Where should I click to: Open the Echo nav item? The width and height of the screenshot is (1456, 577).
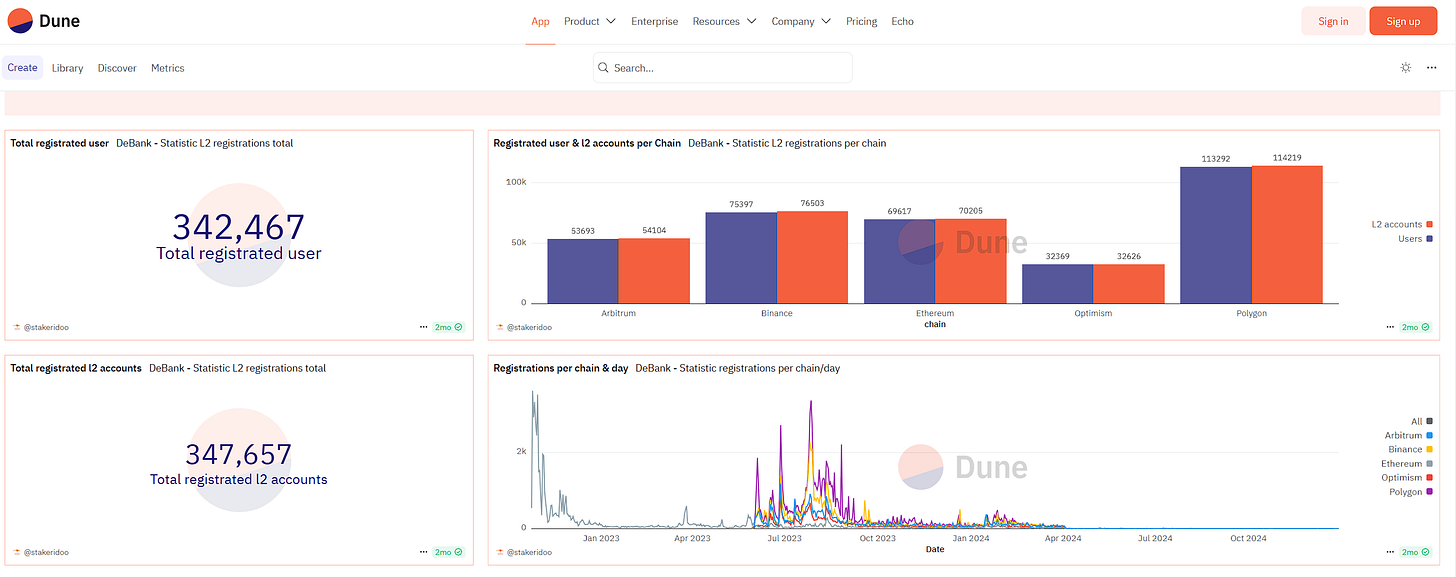[902, 21]
